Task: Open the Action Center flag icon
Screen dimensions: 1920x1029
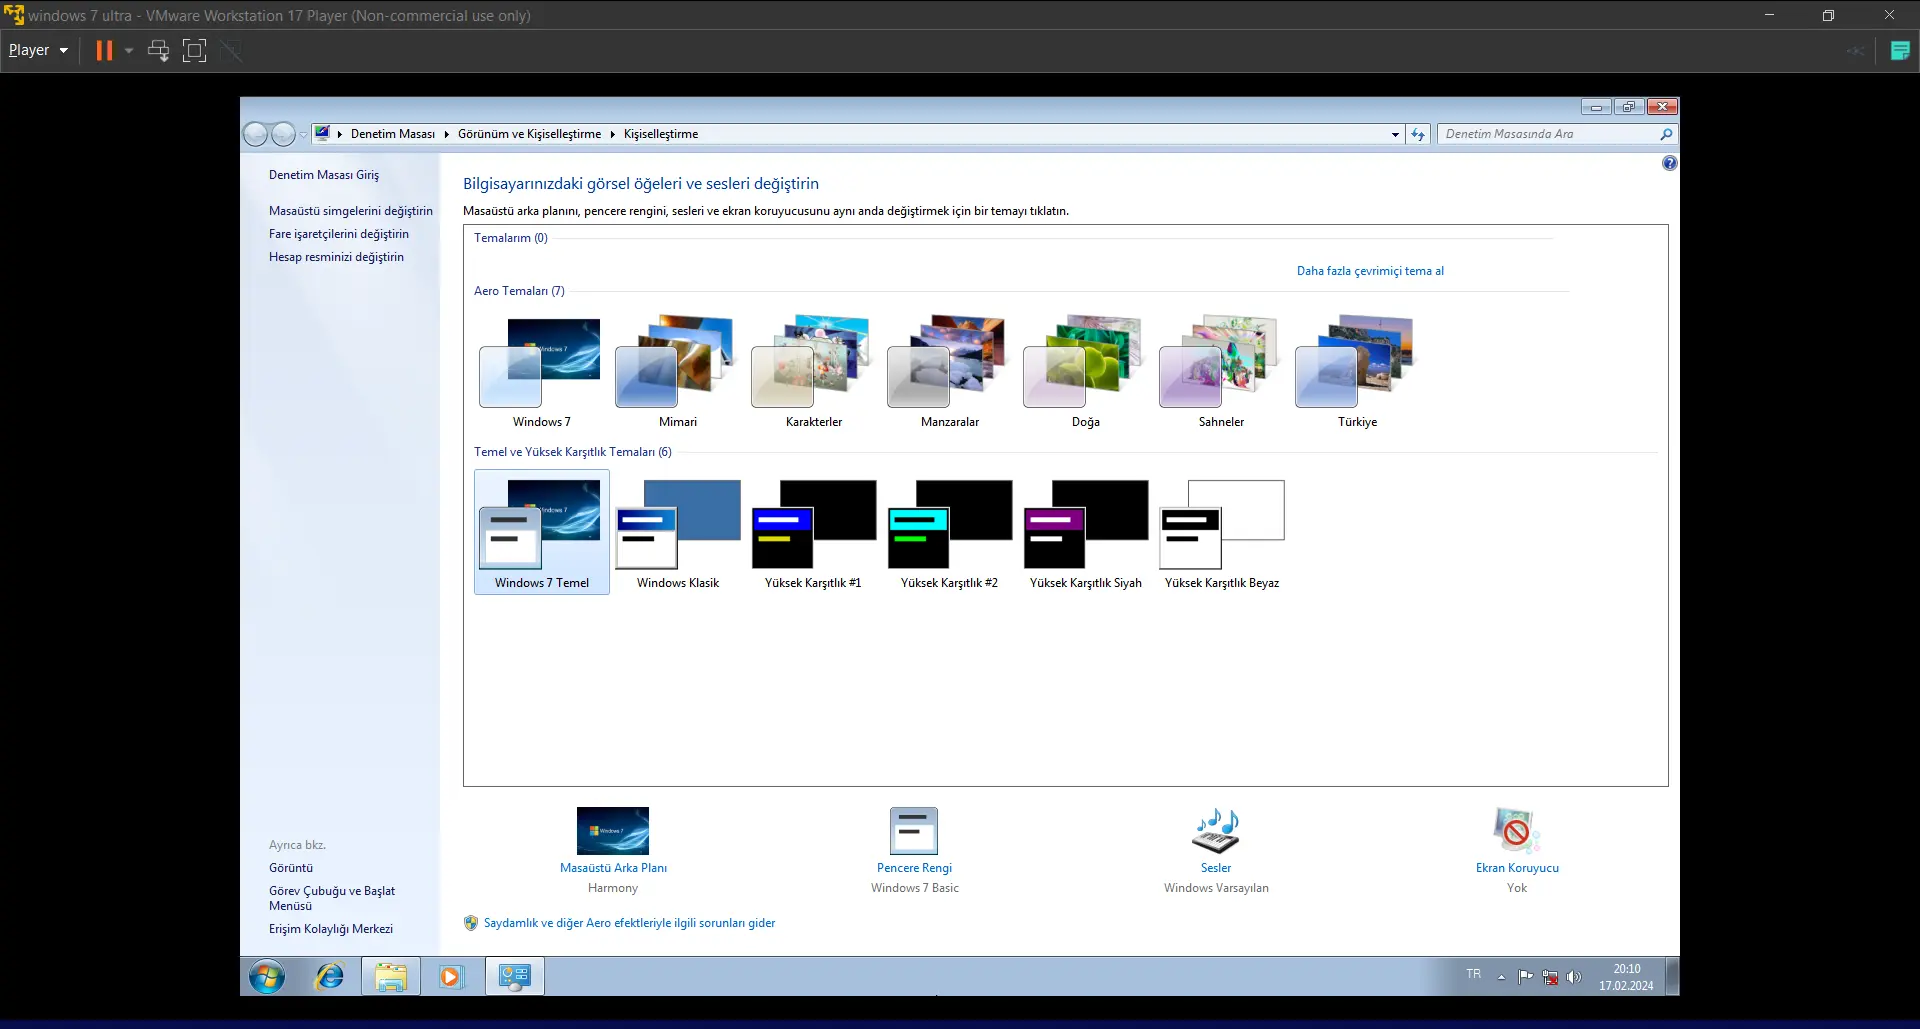Action: (x=1525, y=977)
